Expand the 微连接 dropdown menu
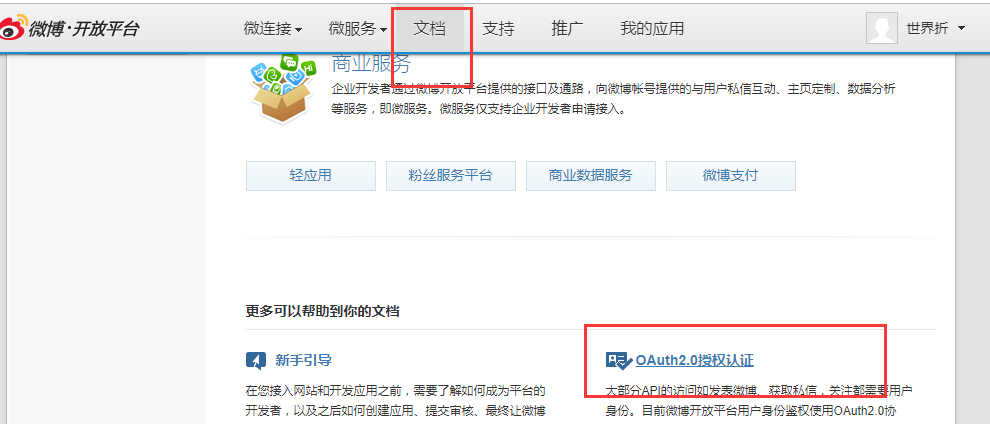 click(x=273, y=28)
